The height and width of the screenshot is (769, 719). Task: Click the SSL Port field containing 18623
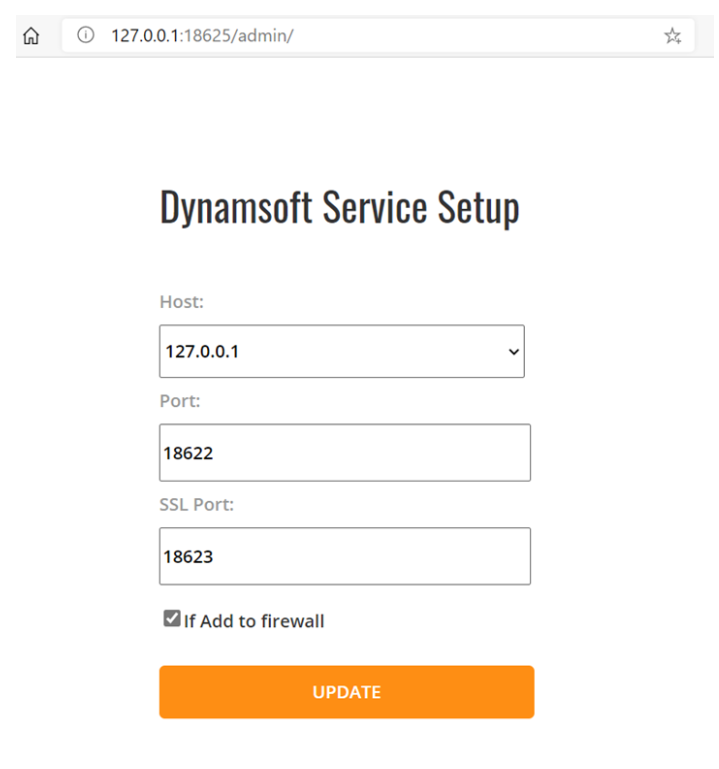pyautogui.click(x=345, y=556)
